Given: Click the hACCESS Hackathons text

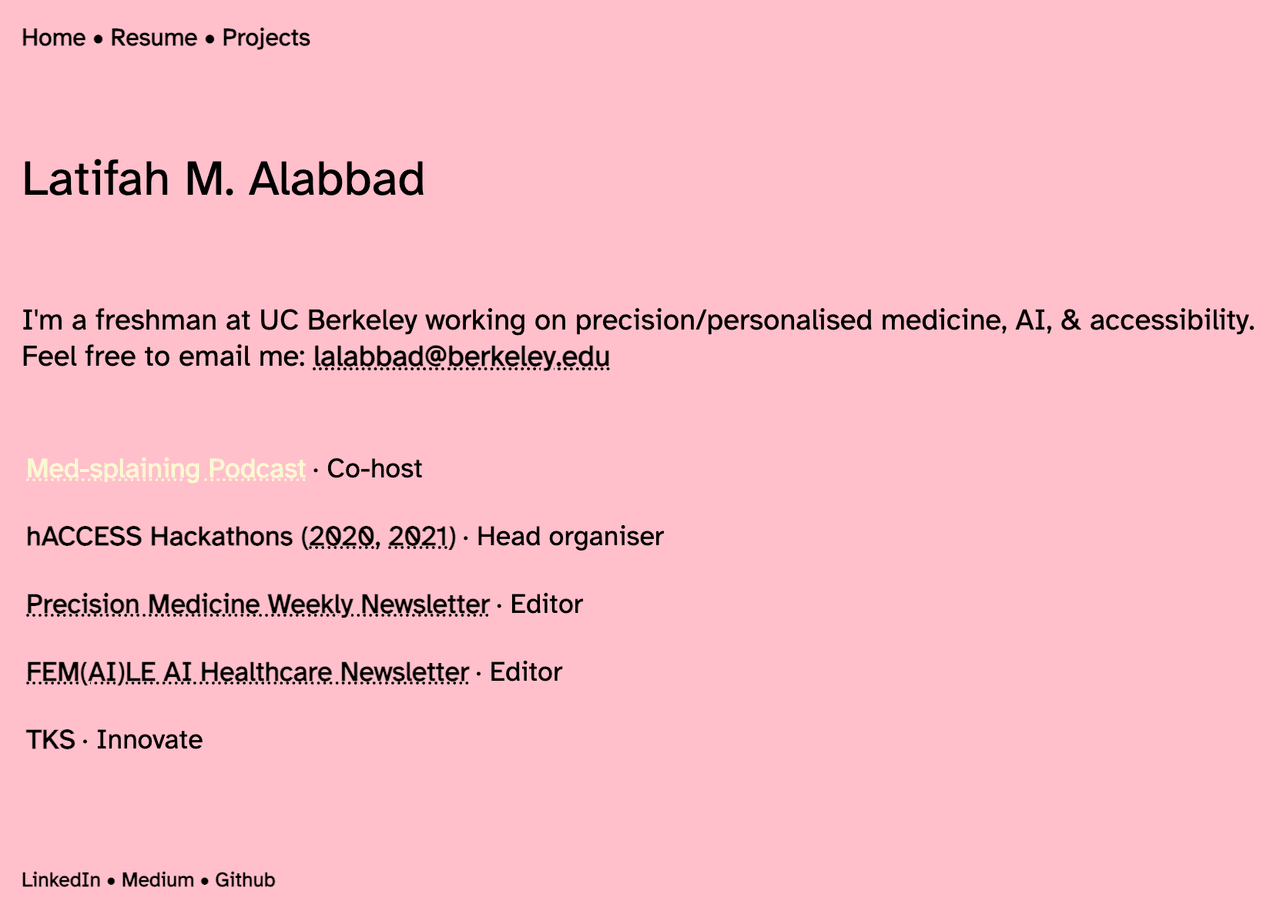Looking at the screenshot, I should click(160, 537).
